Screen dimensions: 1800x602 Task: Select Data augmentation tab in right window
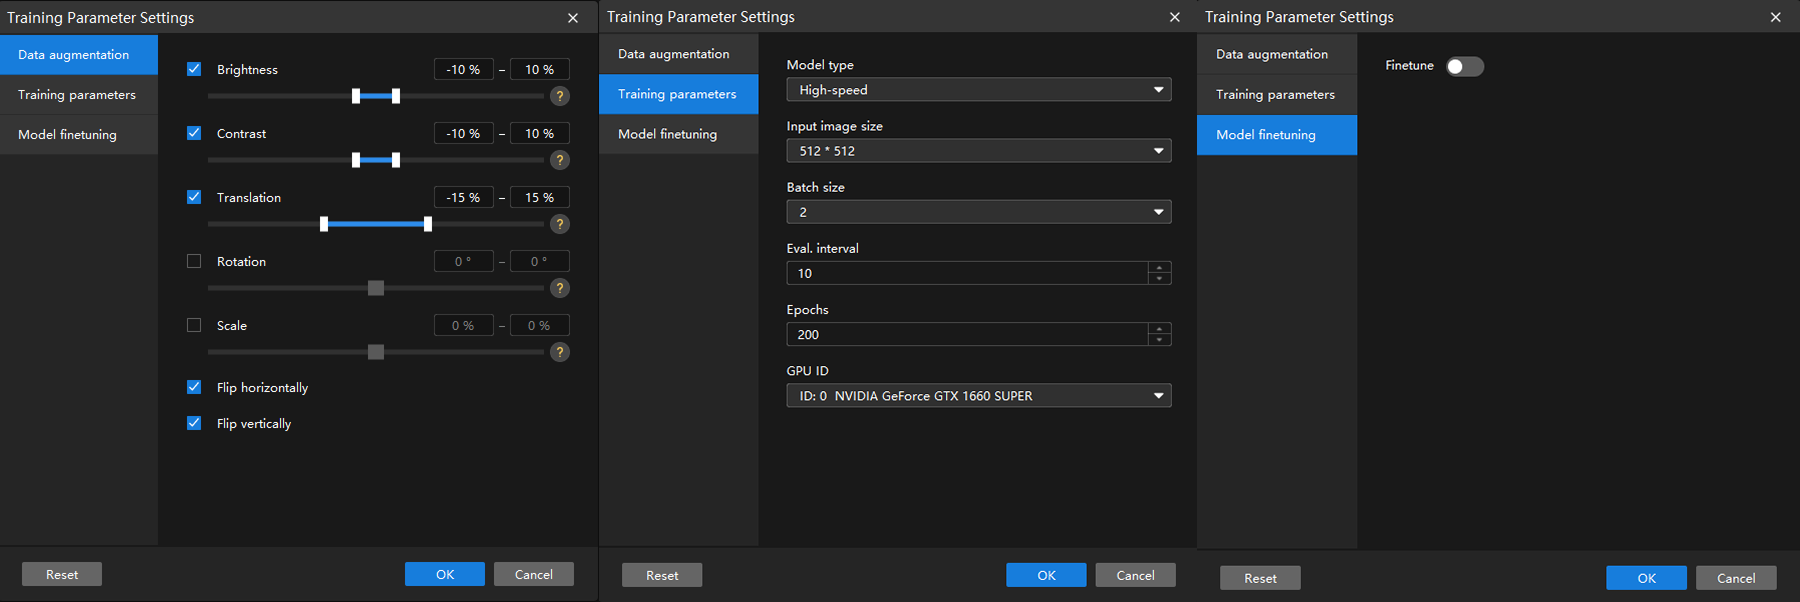pos(1277,54)
